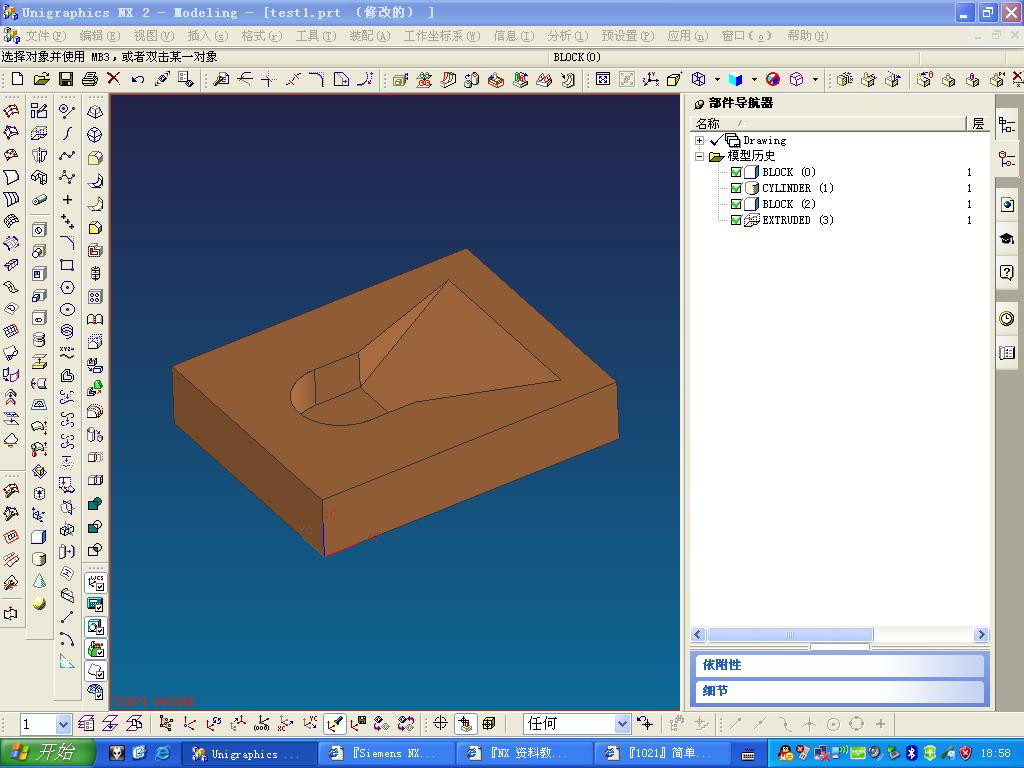This screenshot has height=768, width=1024.
Task: Uncheck the BLOCK (0) feature checkbox
Action: pyautogui.click(x=736, y=172)
